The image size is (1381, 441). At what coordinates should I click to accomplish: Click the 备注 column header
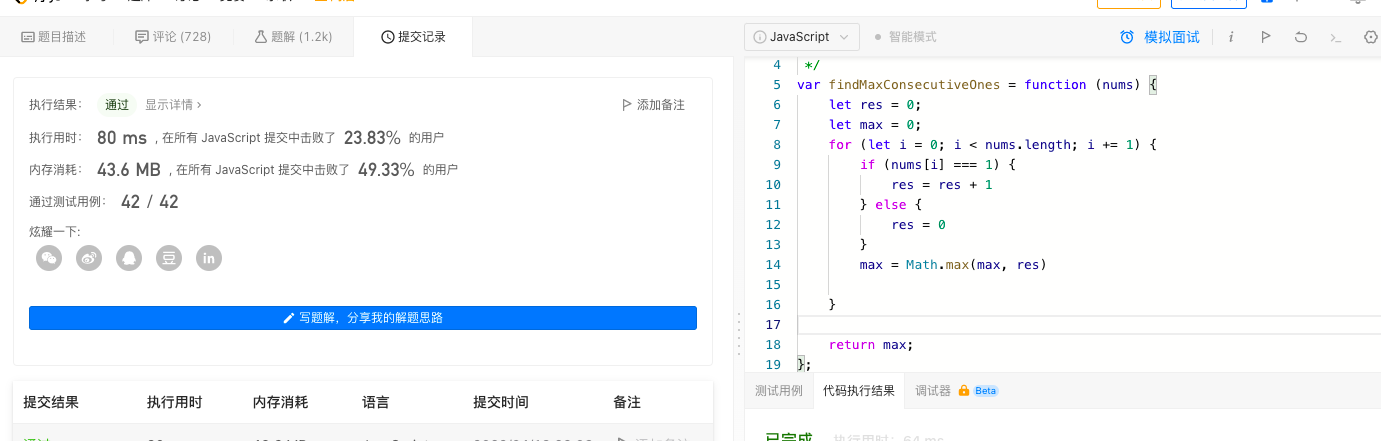click(627, 402)
